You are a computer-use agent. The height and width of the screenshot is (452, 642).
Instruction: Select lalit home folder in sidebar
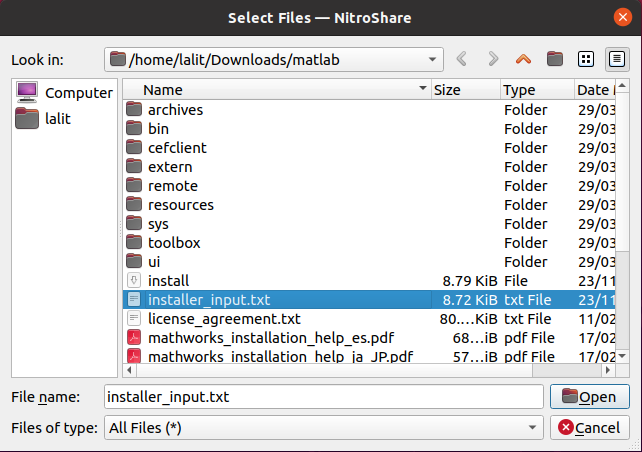click(43, 119)
